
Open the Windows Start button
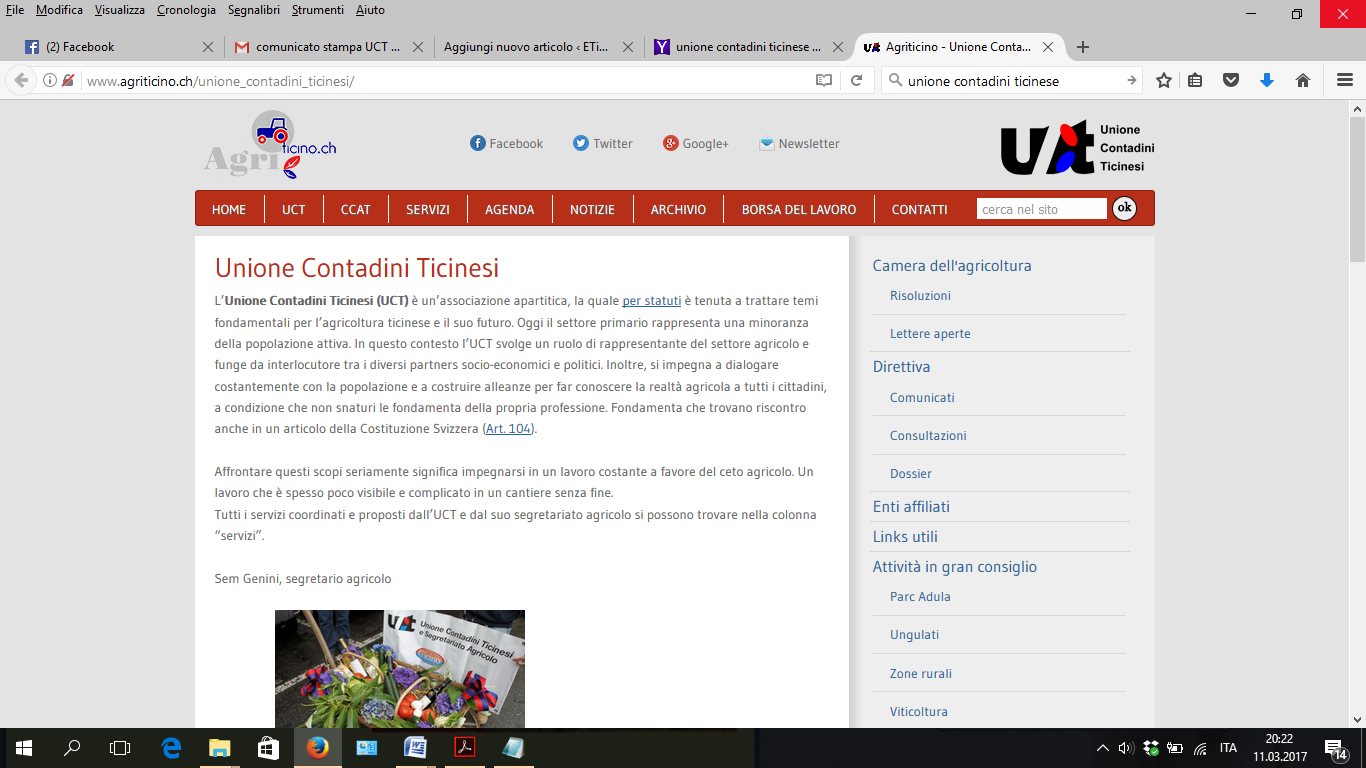(24, 747)
